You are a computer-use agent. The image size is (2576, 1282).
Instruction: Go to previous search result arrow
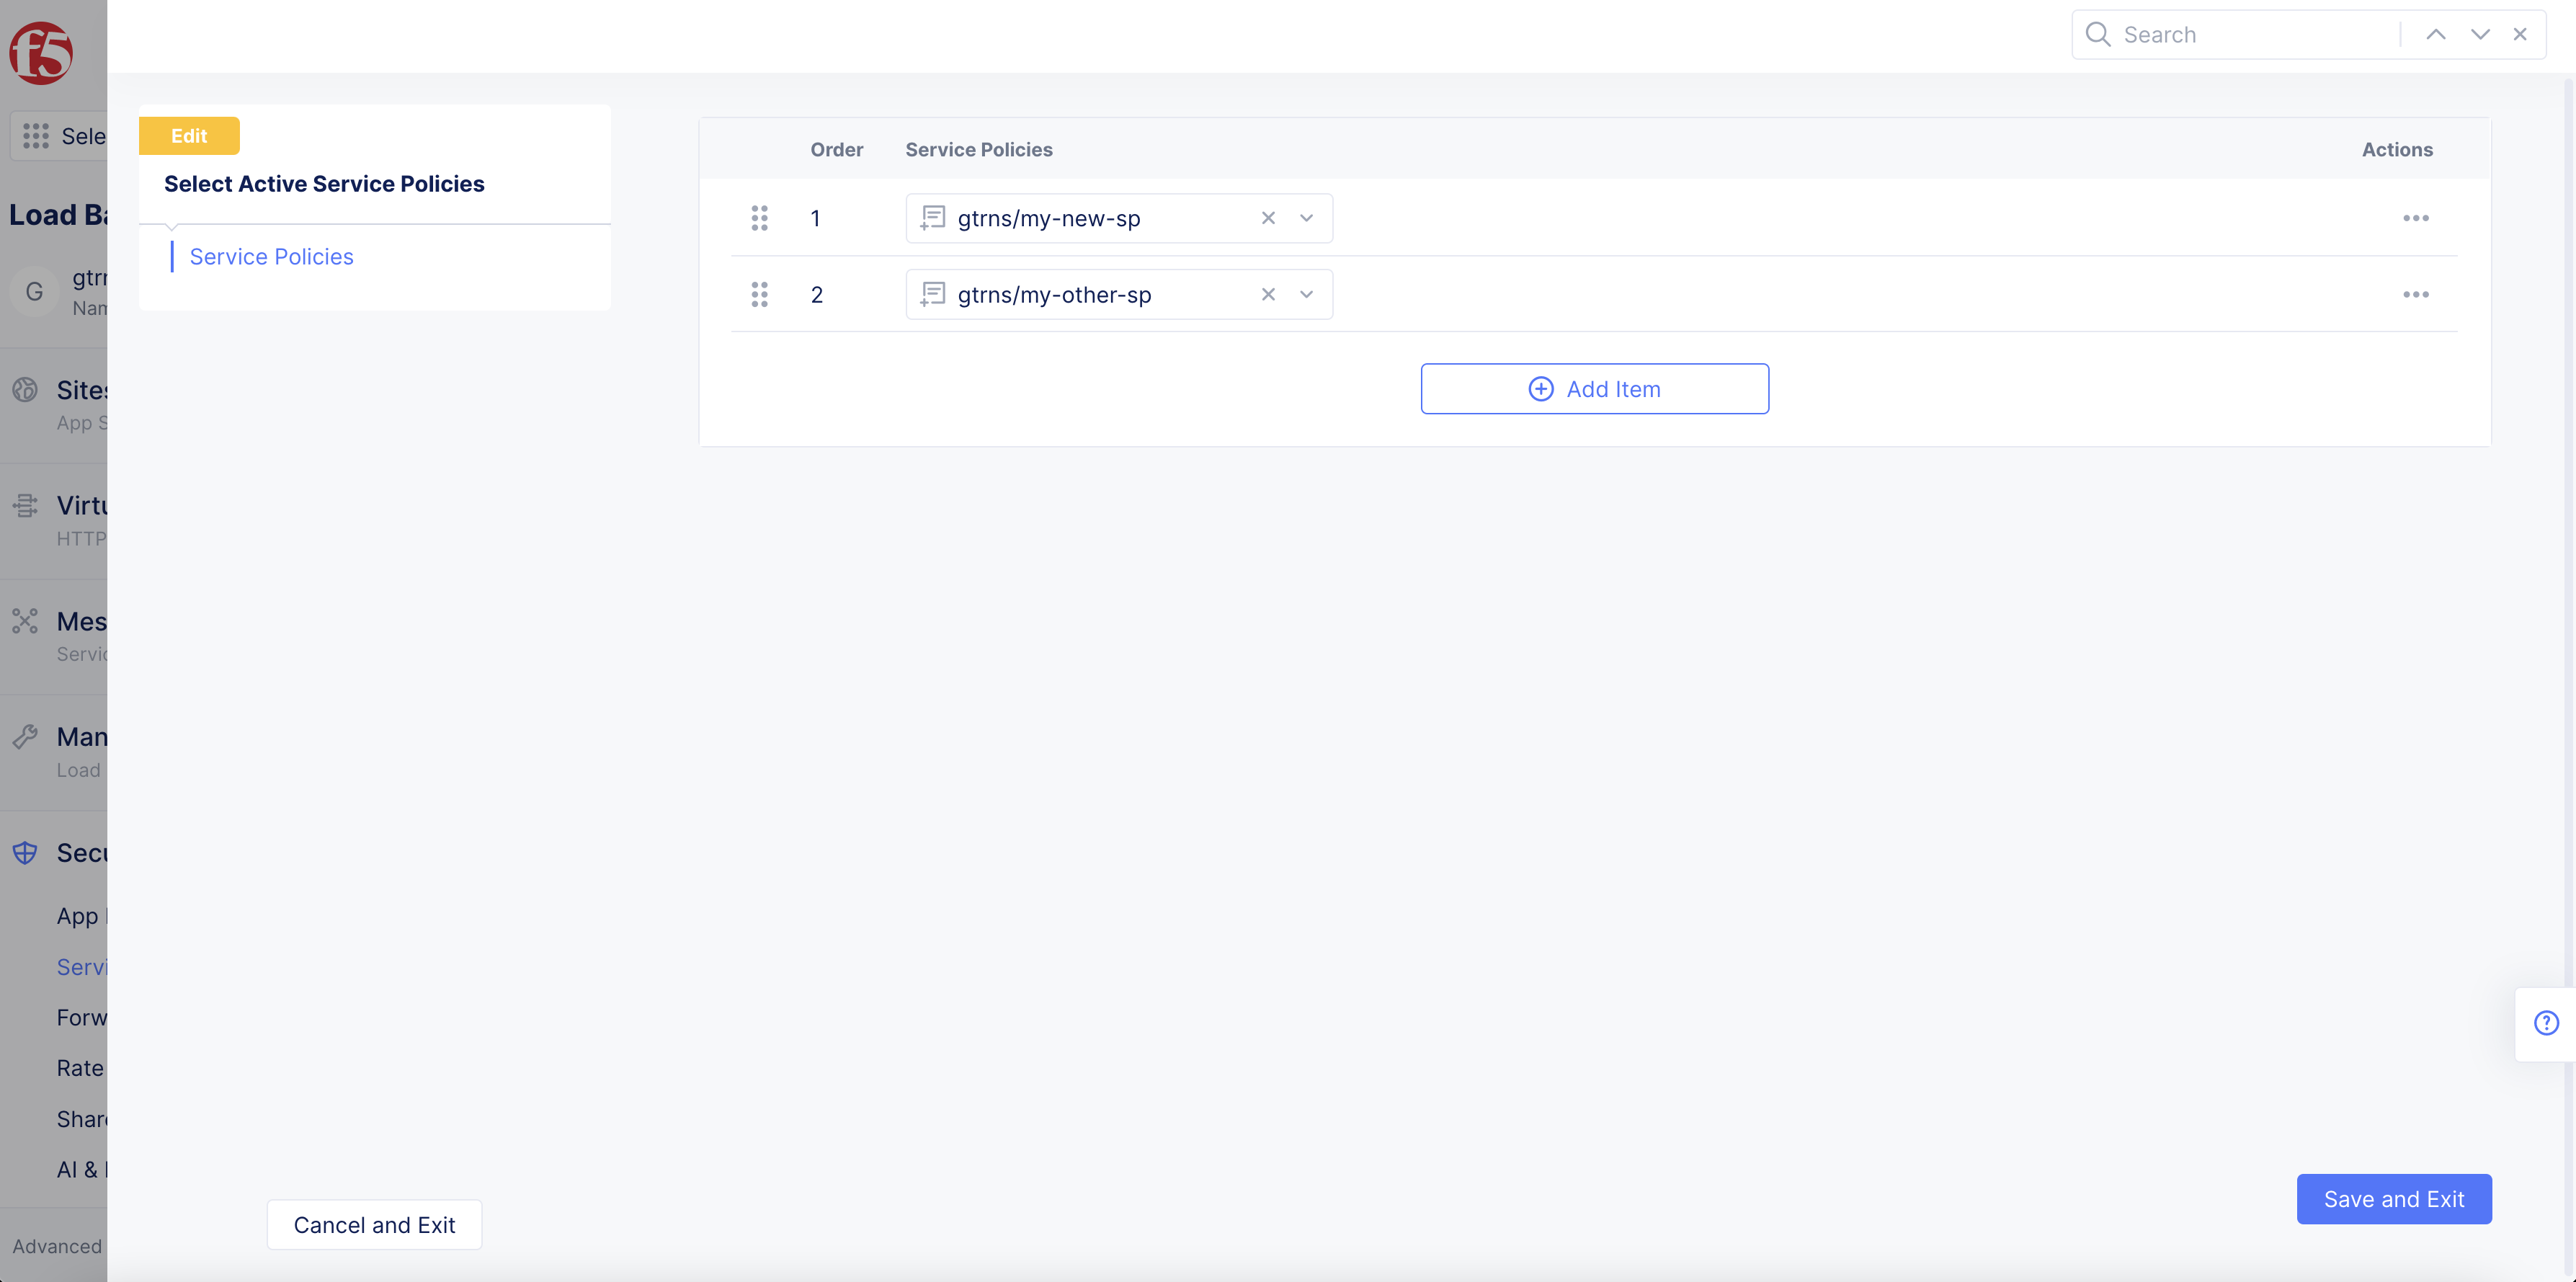[2435, 35]
